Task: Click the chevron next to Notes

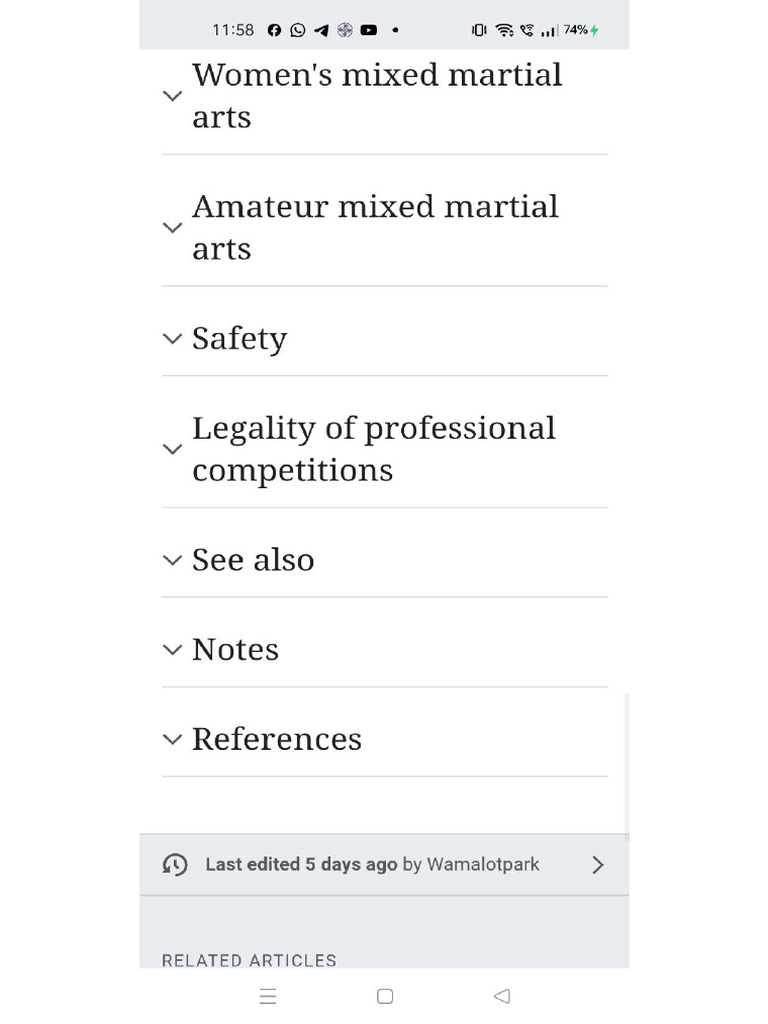Action: (x=172, y=650)
